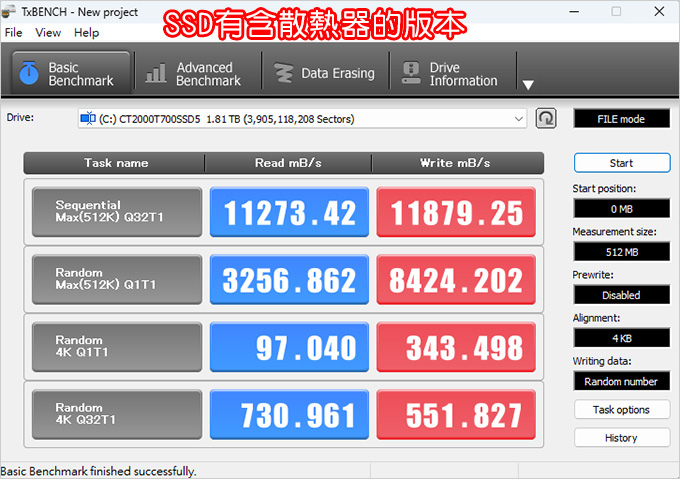Click the Random 4K Q1T1 task button
The image size is (680, 479).
tap(117, 347)
